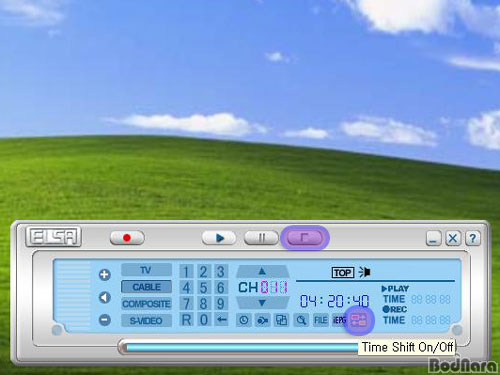Click the progress bar at the bottom
The height and width of the screenshot is (375, 500).
click(x=241, y=348)
